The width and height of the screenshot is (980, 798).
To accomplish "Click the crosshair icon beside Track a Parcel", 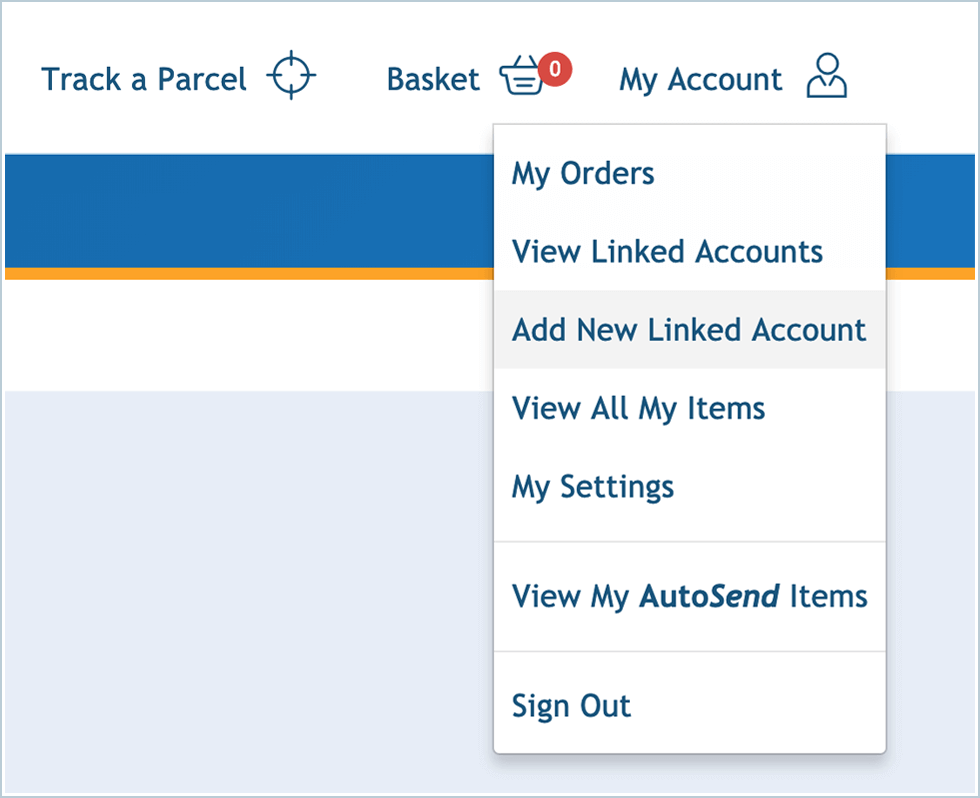I will click(291, 75).
